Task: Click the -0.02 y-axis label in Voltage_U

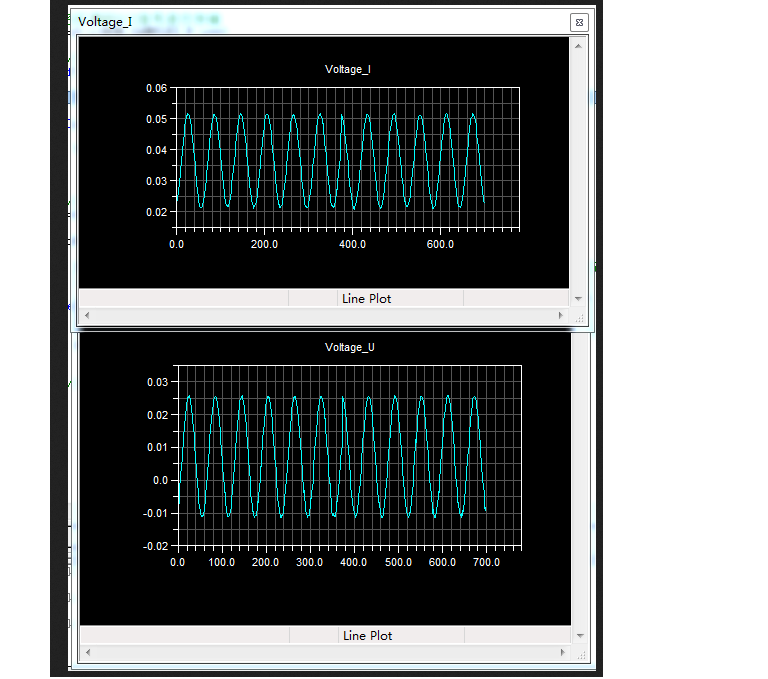Action: coord(155,546)
